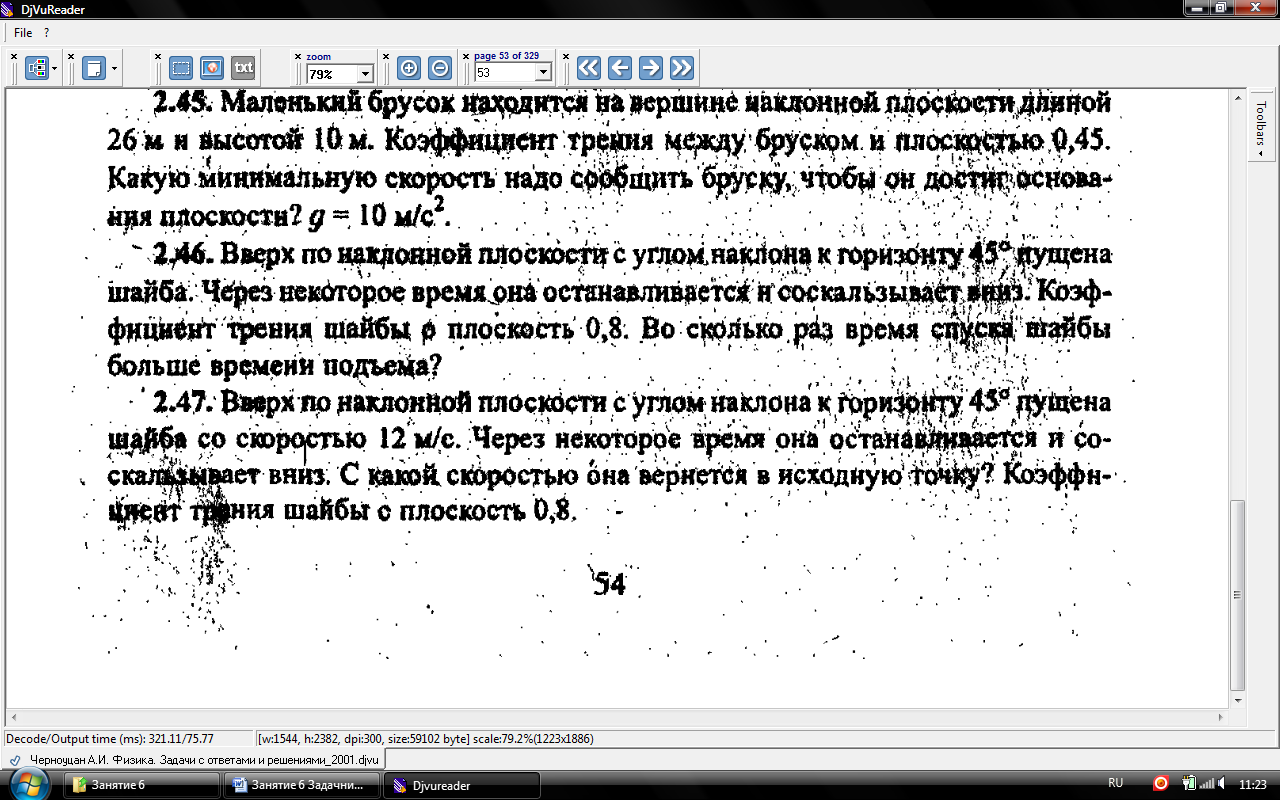
Task: Click the view mode layout icon
Action: (37, 68)
